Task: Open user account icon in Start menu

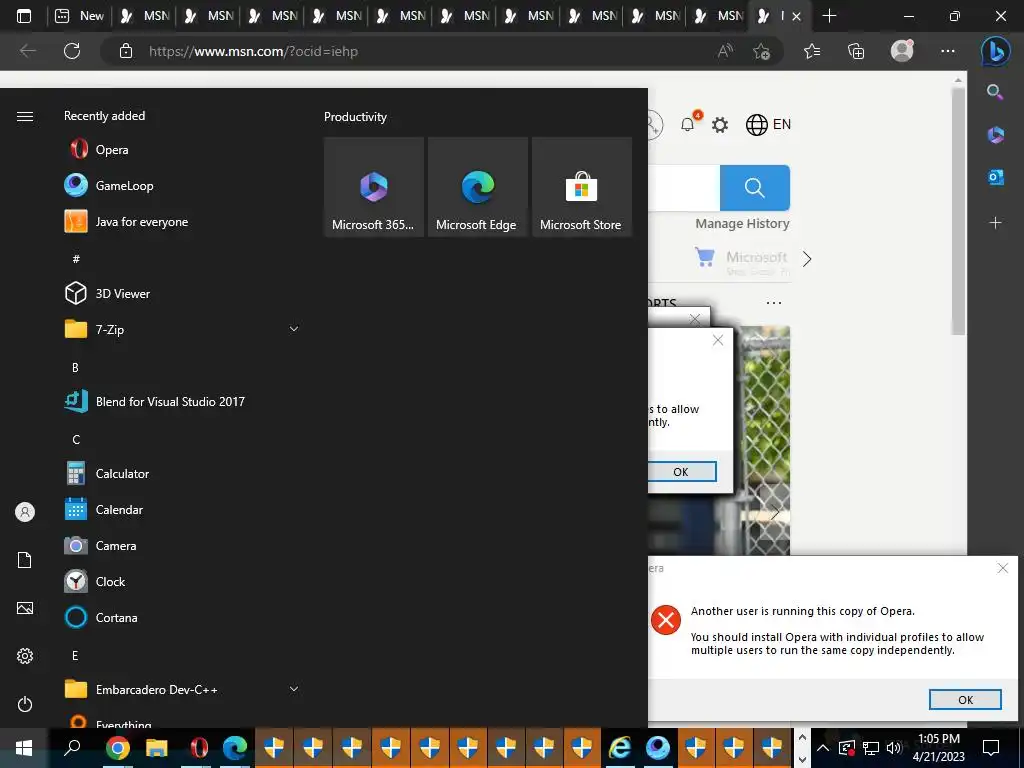Action: [25, 512]
